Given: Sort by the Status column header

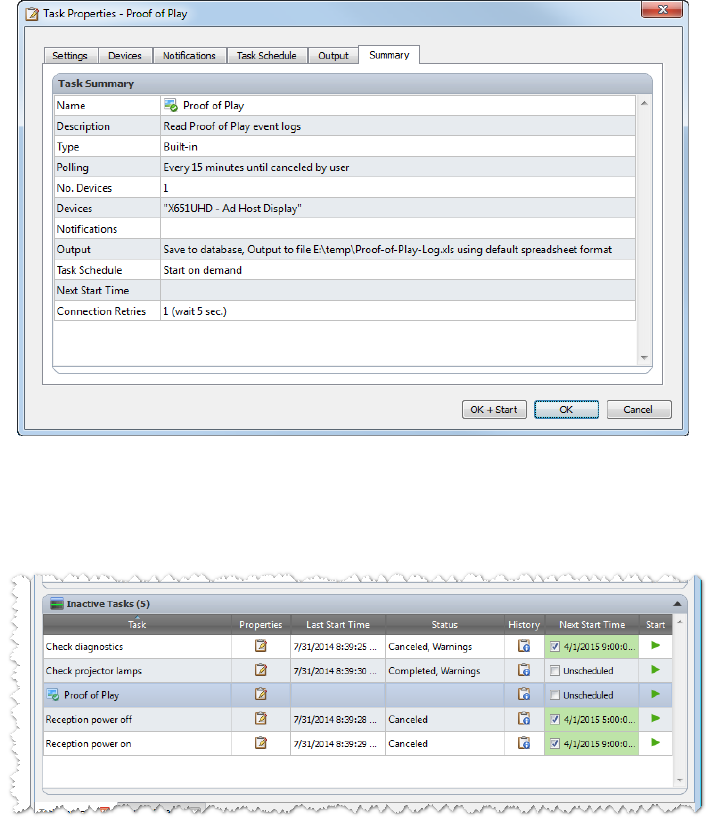Looking at the screenshot, I should pyautogui.click(x=444, y=624).
